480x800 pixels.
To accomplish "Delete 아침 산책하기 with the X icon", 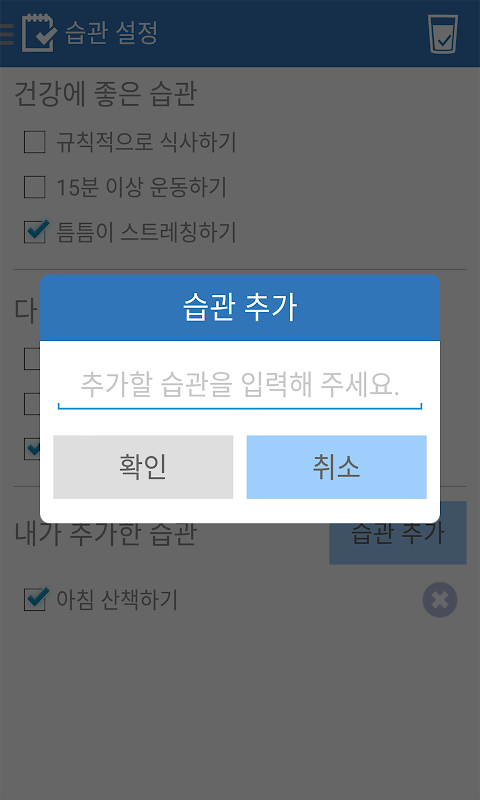I will click(440, 599).
